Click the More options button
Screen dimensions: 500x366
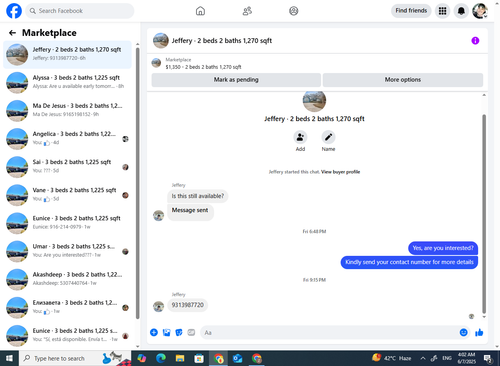pos(403,80)
